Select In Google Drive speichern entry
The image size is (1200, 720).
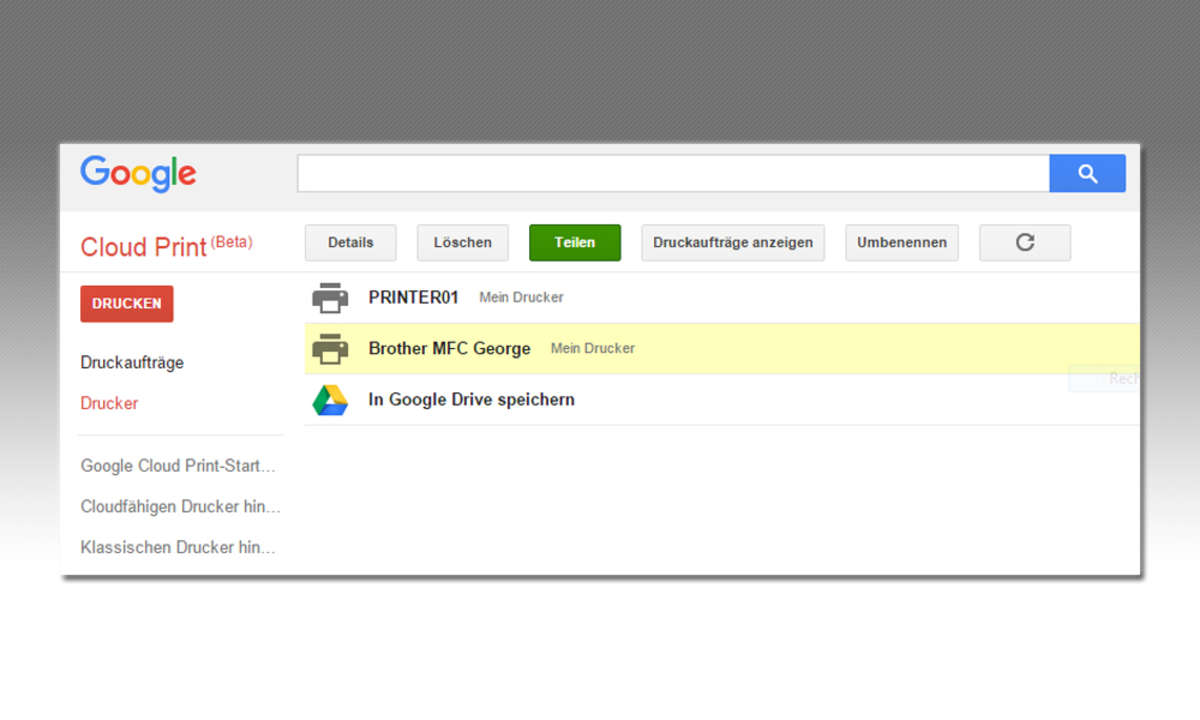click(x=471, y=400)
